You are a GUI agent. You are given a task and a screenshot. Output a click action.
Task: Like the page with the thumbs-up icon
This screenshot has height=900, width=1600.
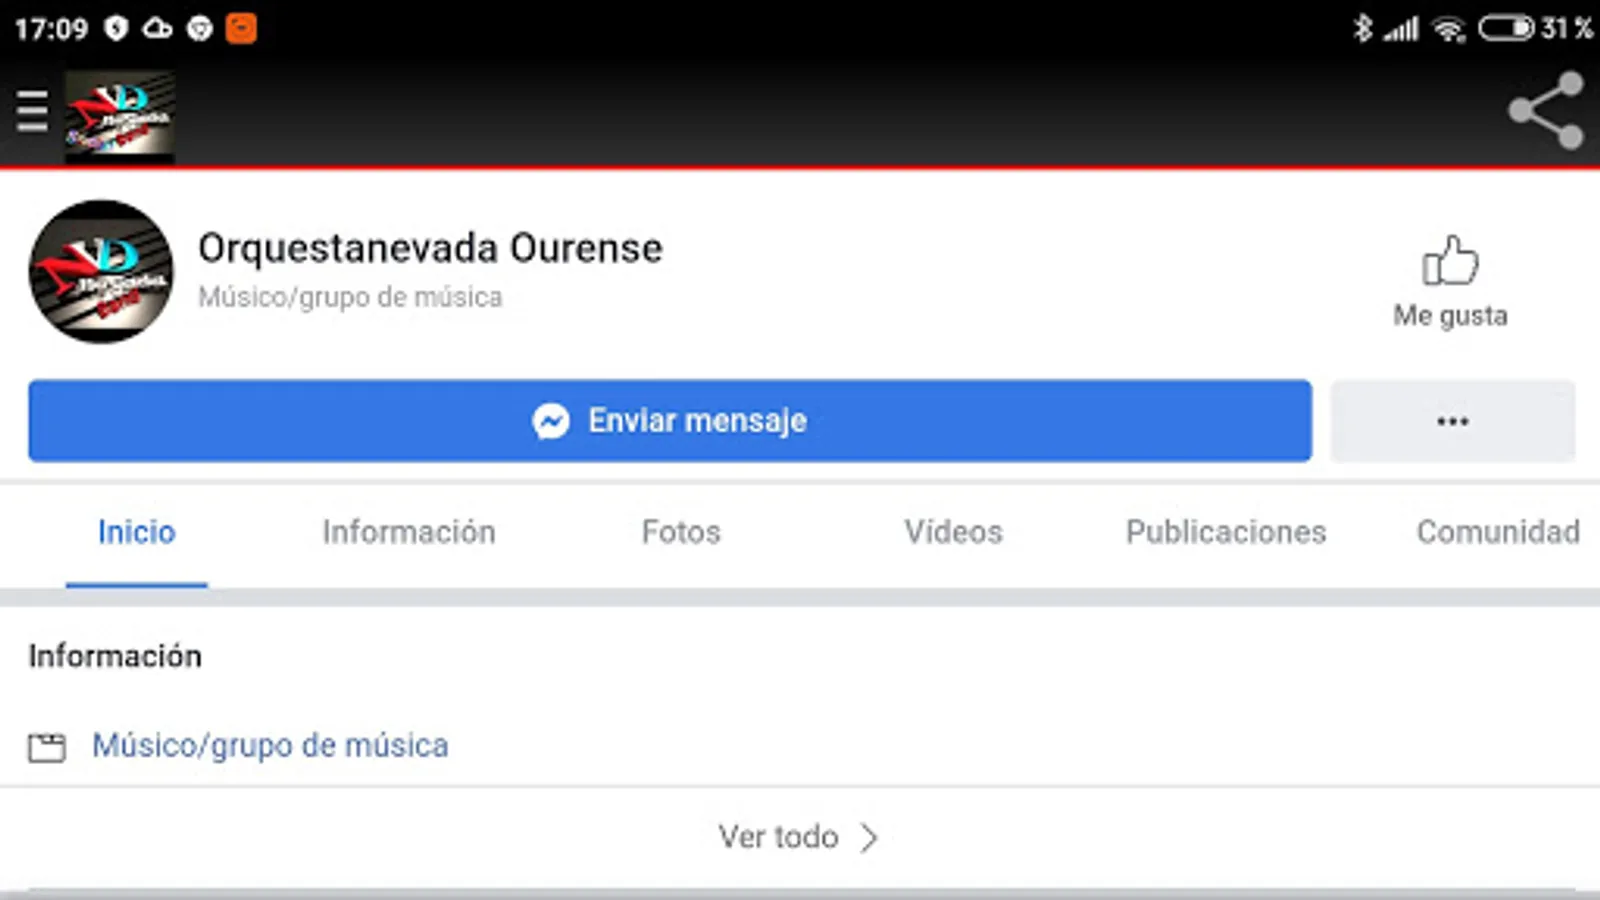(x=1450, y=261)
